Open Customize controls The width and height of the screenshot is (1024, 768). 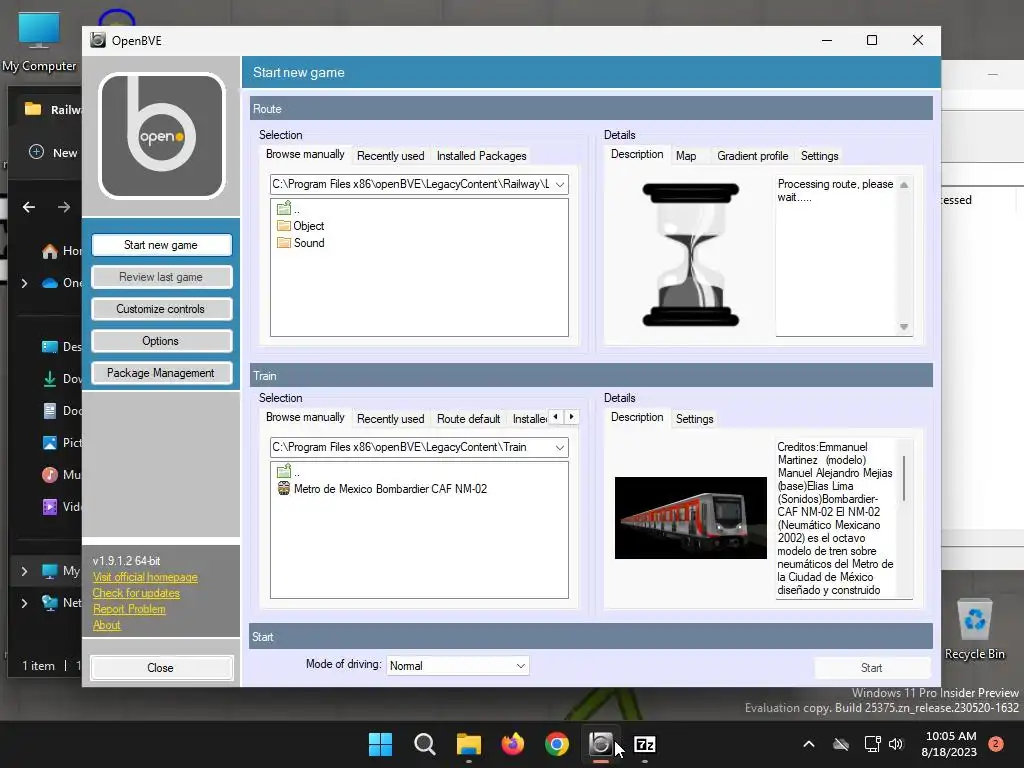pyautogui.click(x=161, y=309)
